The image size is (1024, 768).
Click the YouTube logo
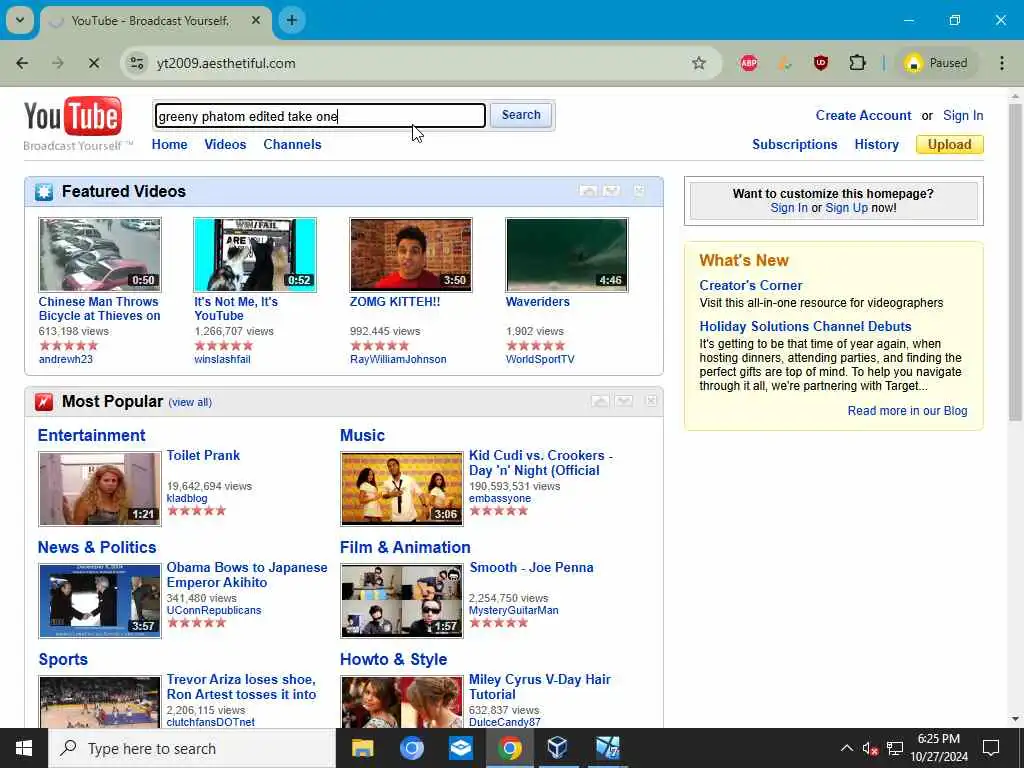pyautogui.click(x=72, y=116)
